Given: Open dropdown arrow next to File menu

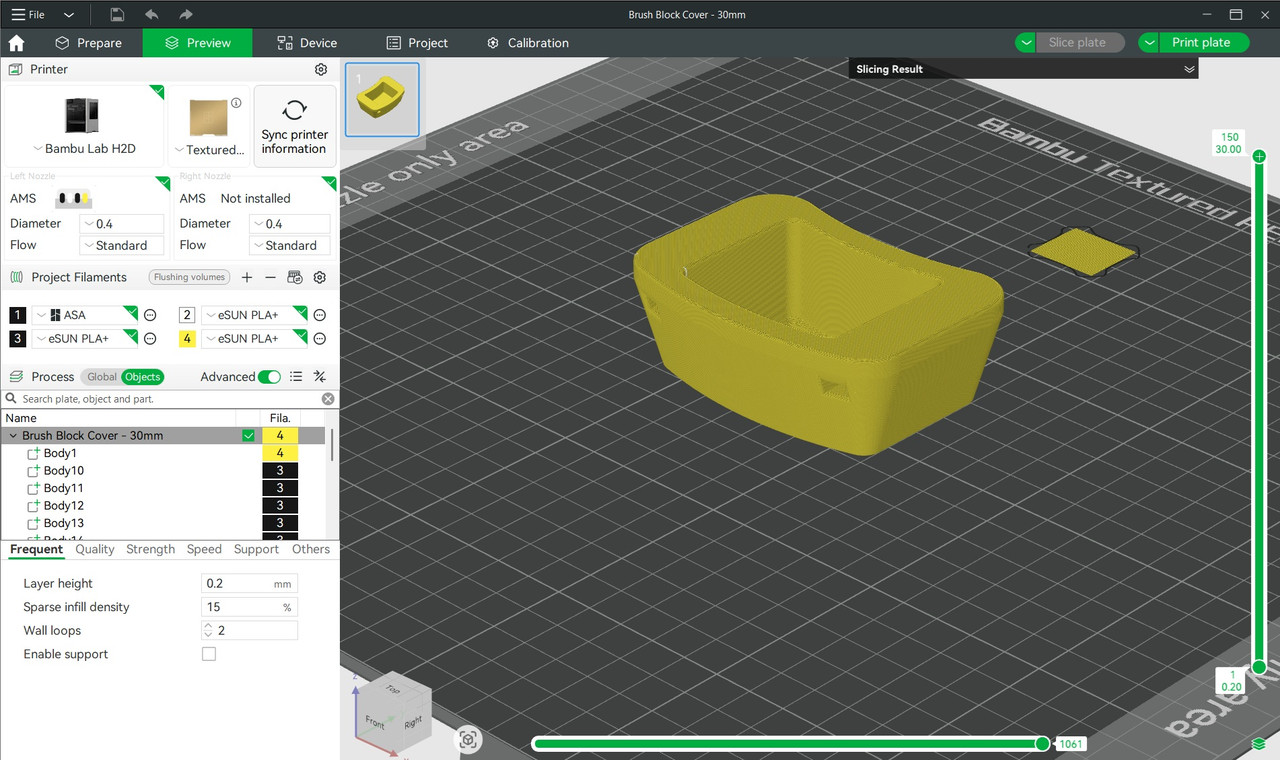Looking at the screenshot, I should click(68, 15).
